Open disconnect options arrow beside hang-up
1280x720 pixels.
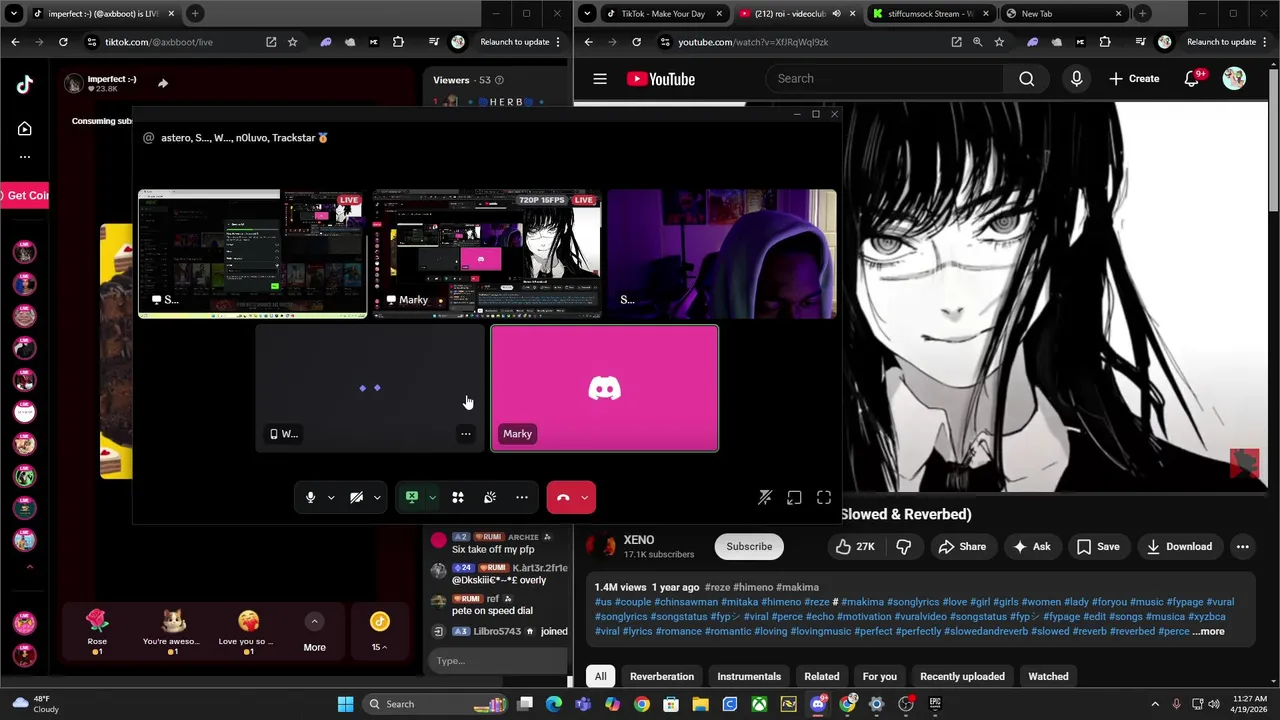[584, 497]
